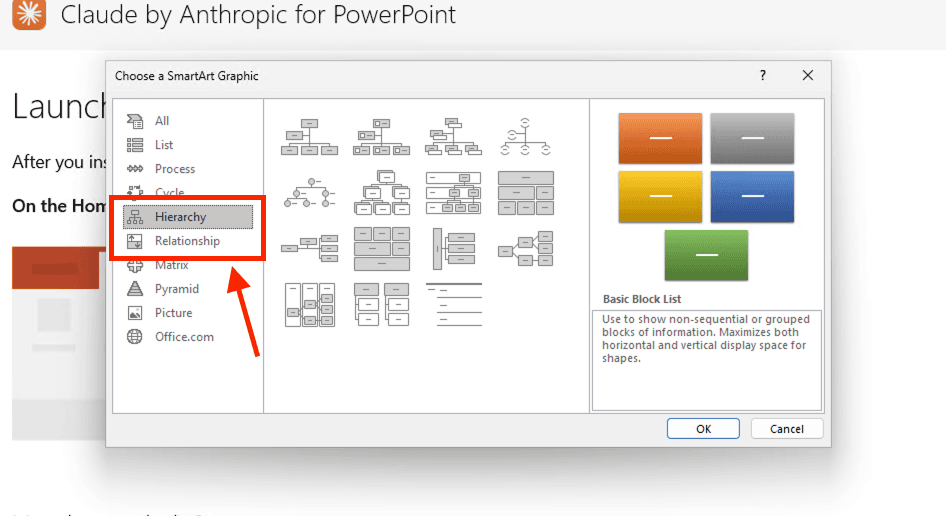Close the Choose a SmartArt Graphic dialog
Viewport: 946px width, 516px height.
coord(808,75)
